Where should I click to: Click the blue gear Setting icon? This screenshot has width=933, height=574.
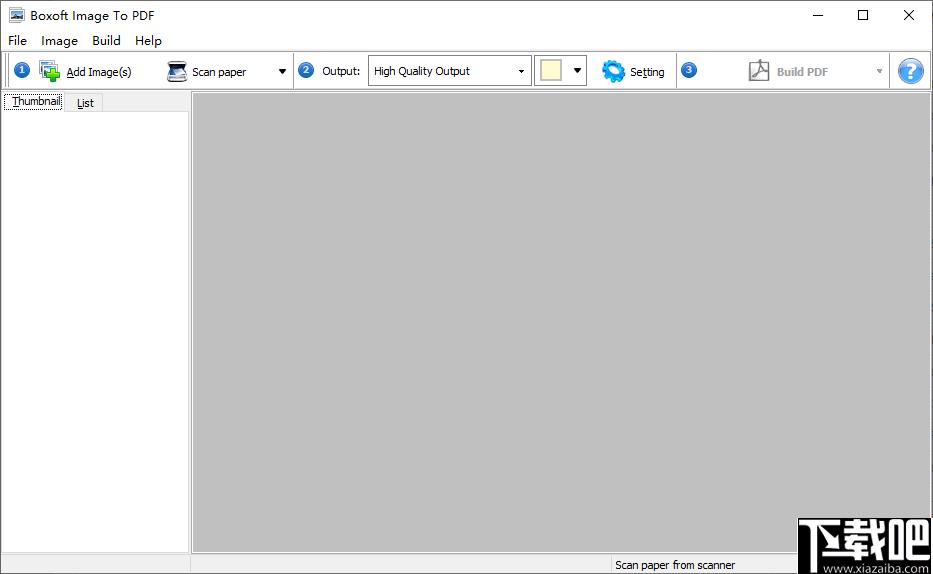pyautogui.click(x=613, y=71)
